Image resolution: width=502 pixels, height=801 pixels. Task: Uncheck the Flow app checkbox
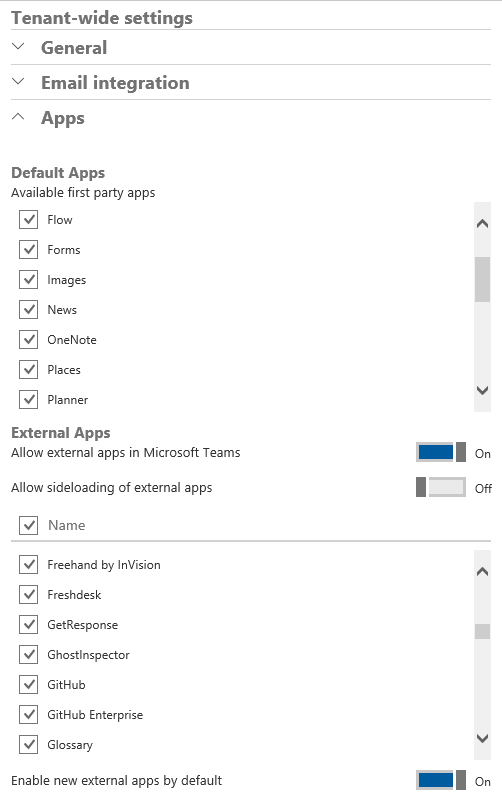(29, 220)
